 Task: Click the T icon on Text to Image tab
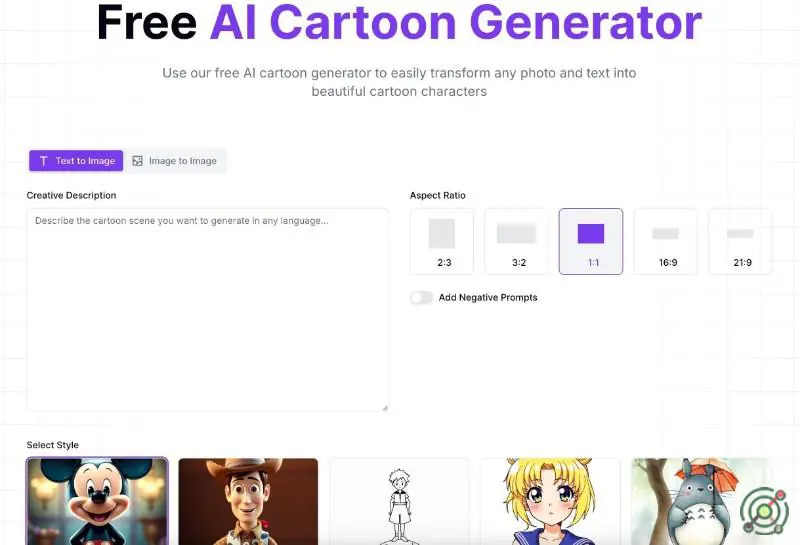point(44,161)
